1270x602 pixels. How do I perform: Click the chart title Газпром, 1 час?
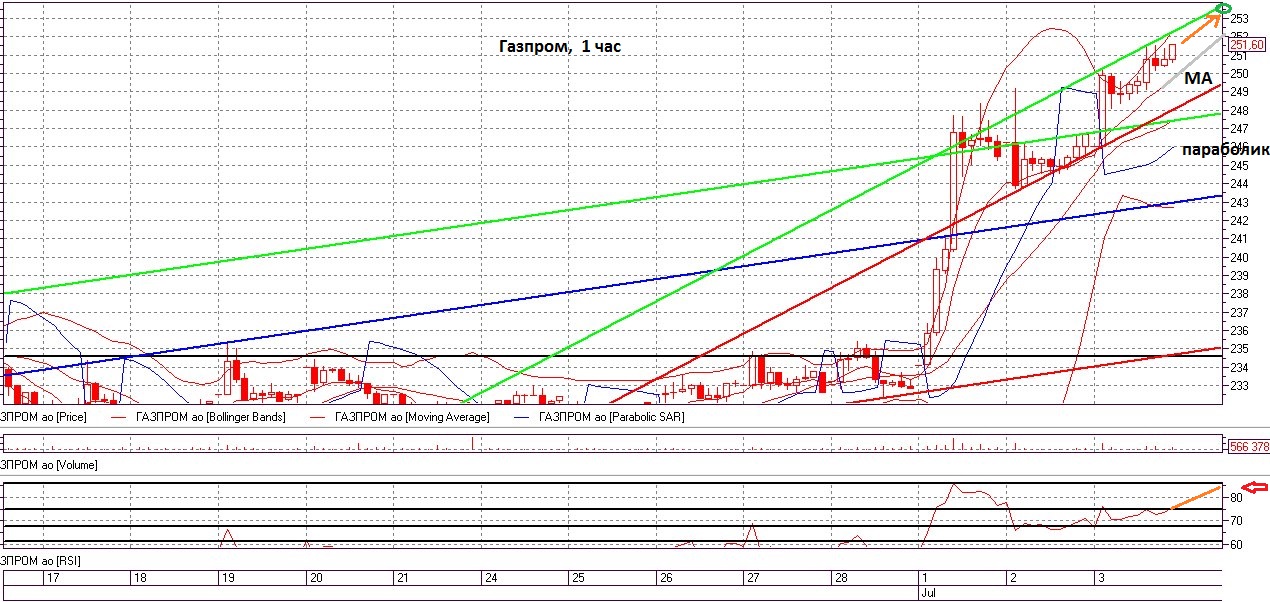(x=559, y=46)
